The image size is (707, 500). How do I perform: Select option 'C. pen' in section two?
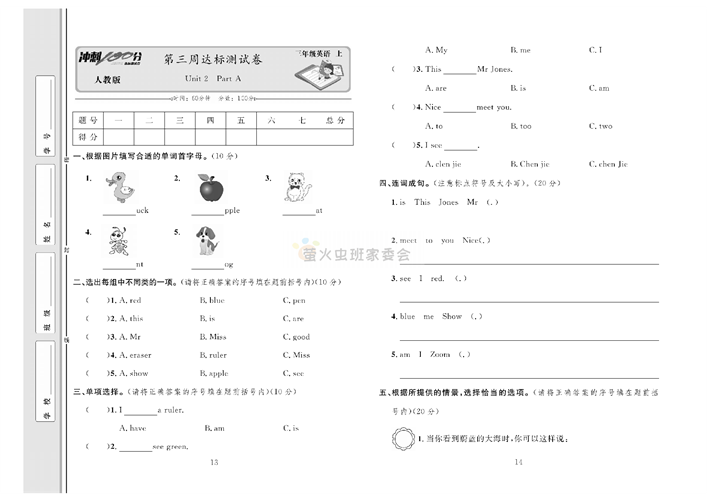click(294, 300)
